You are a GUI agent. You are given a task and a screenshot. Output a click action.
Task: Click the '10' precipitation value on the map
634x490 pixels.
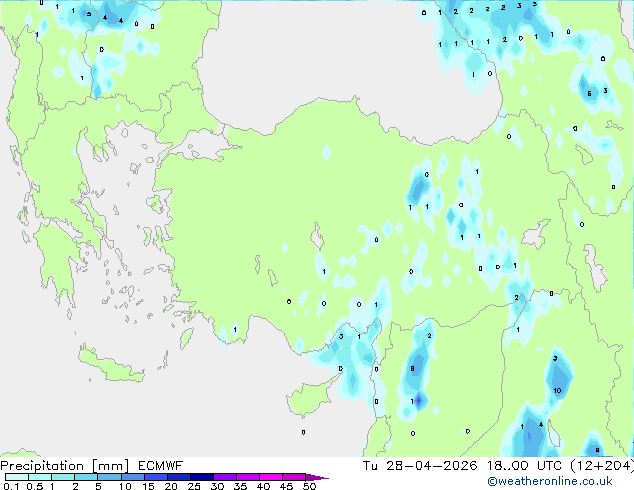tap(558, 391)
